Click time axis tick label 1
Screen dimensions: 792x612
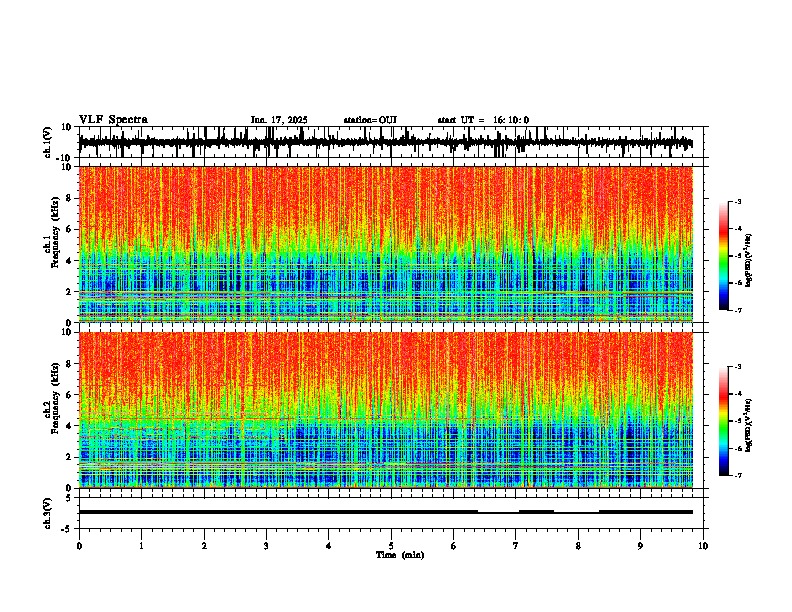[141, 546]
